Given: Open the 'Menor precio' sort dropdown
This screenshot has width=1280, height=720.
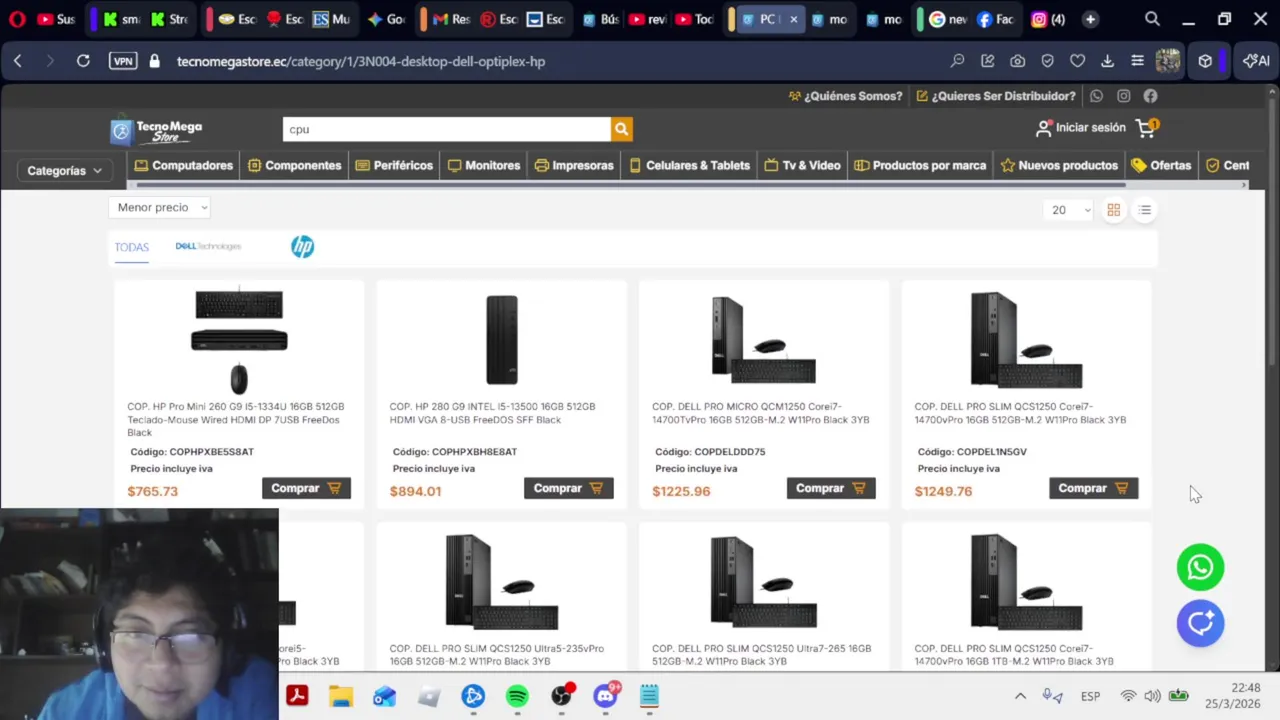Looking at the screenshot, I should 160,208.
